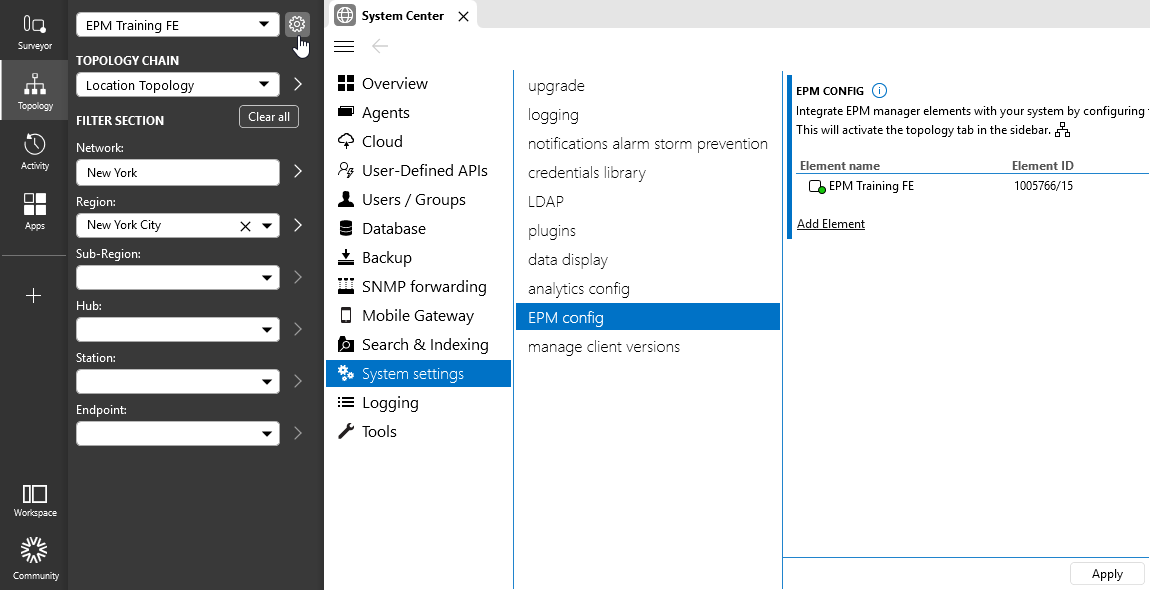This screenshot has width=1150, height=590.
Task: Select the Topology sidebar icon
Action: [34, 92]
